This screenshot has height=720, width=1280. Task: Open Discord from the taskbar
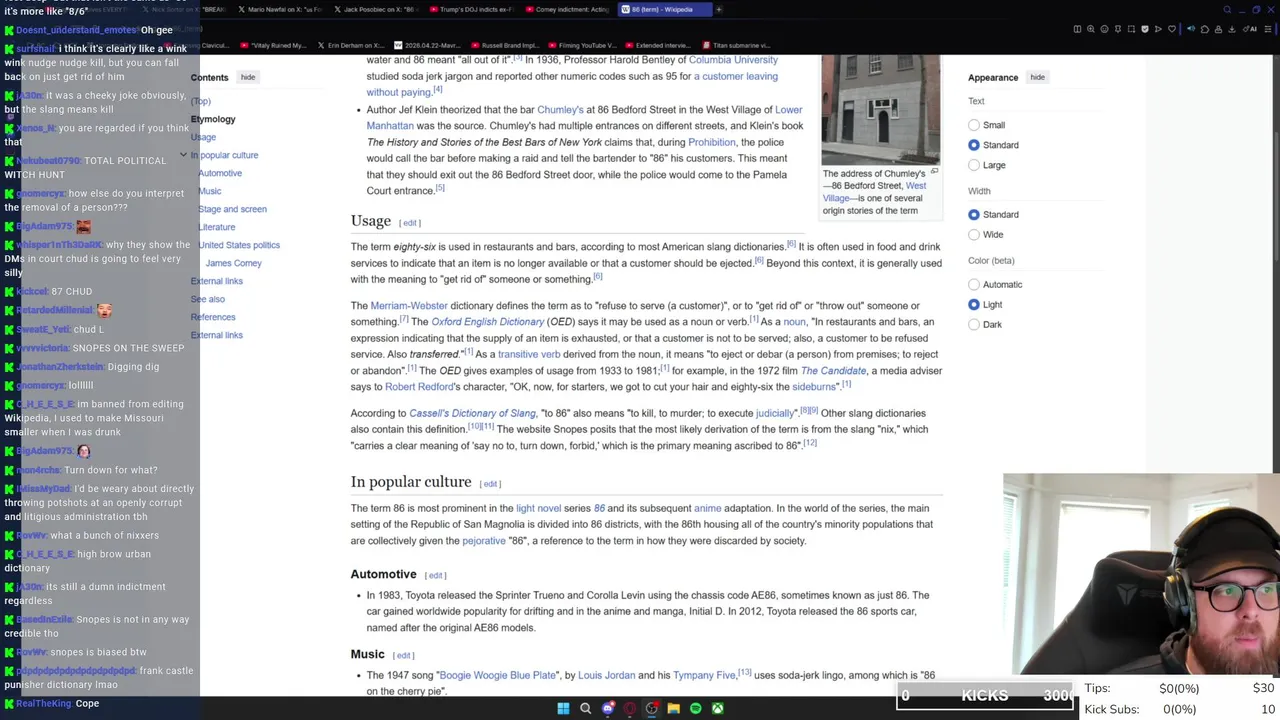pos(607,708)
